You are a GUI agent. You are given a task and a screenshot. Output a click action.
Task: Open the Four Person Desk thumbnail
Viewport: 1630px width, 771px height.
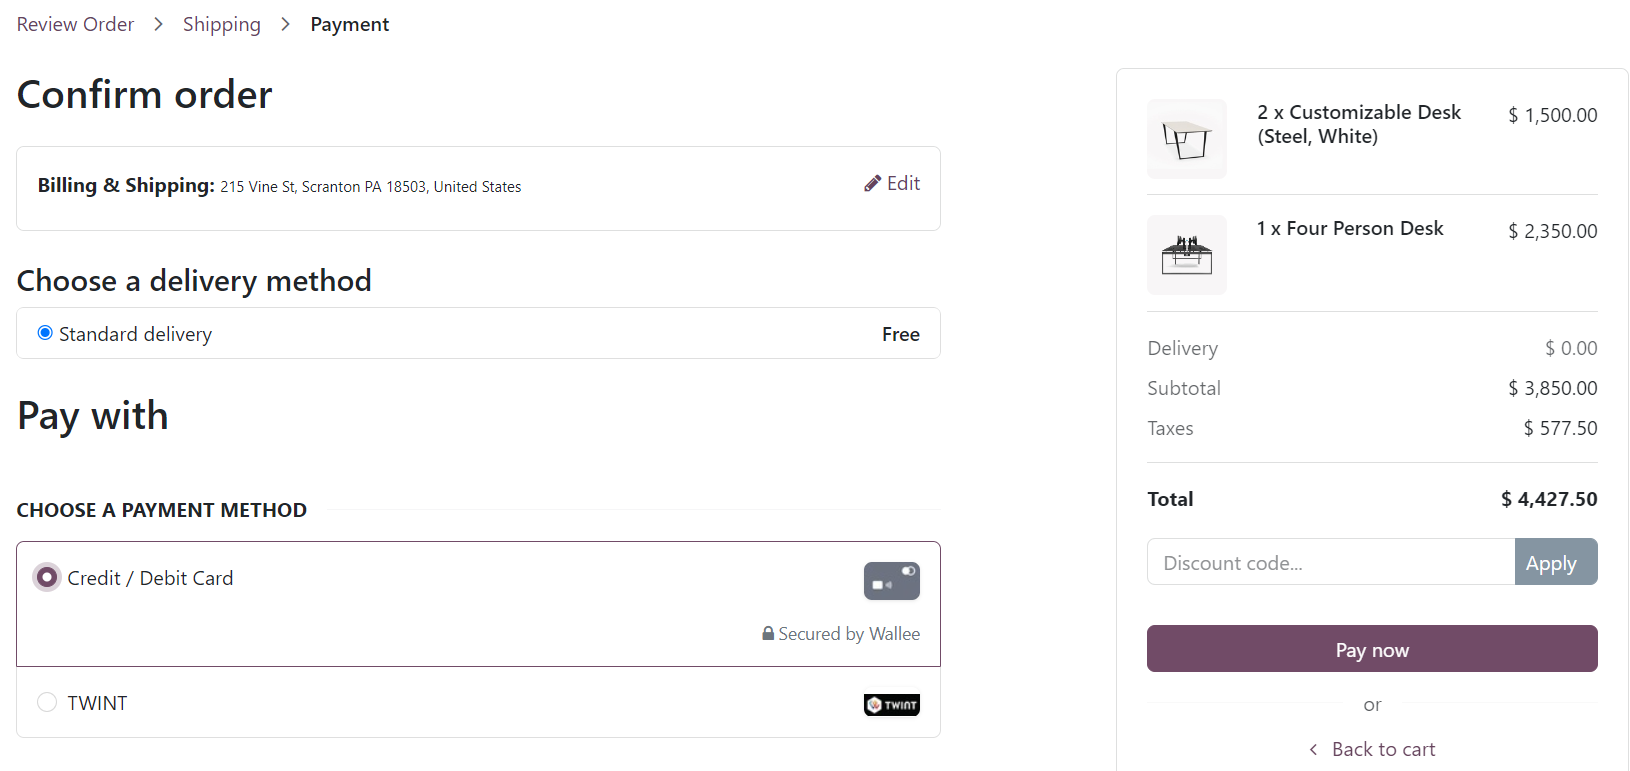[1186, 255]
